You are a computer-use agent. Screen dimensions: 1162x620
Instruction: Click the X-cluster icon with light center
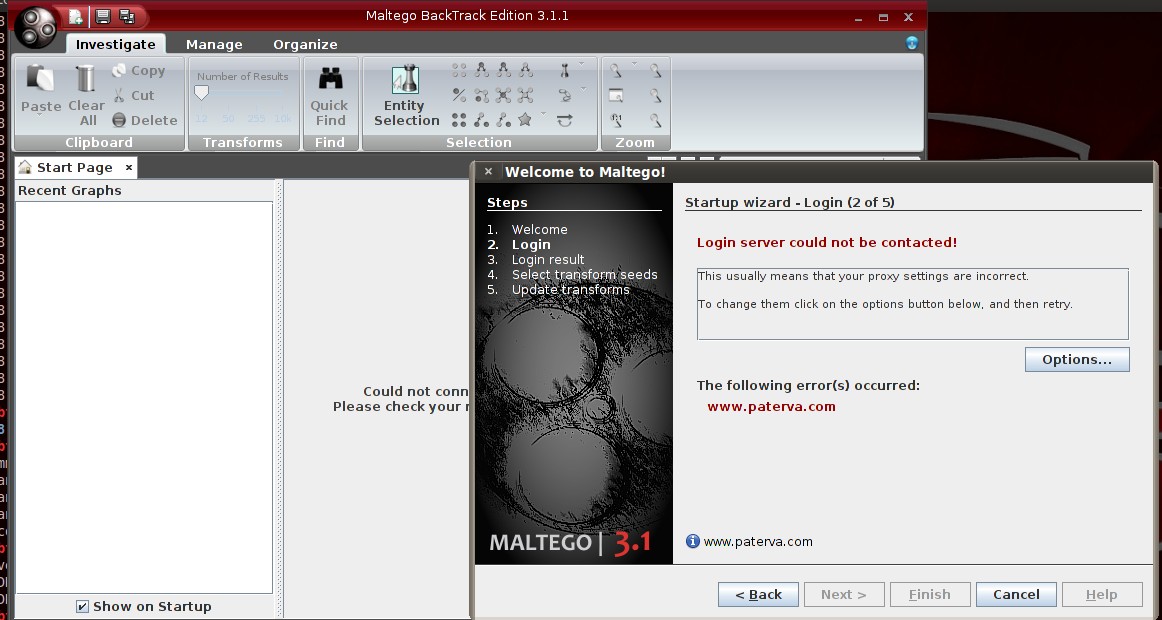pyautogui.click(x=525, y=95)
